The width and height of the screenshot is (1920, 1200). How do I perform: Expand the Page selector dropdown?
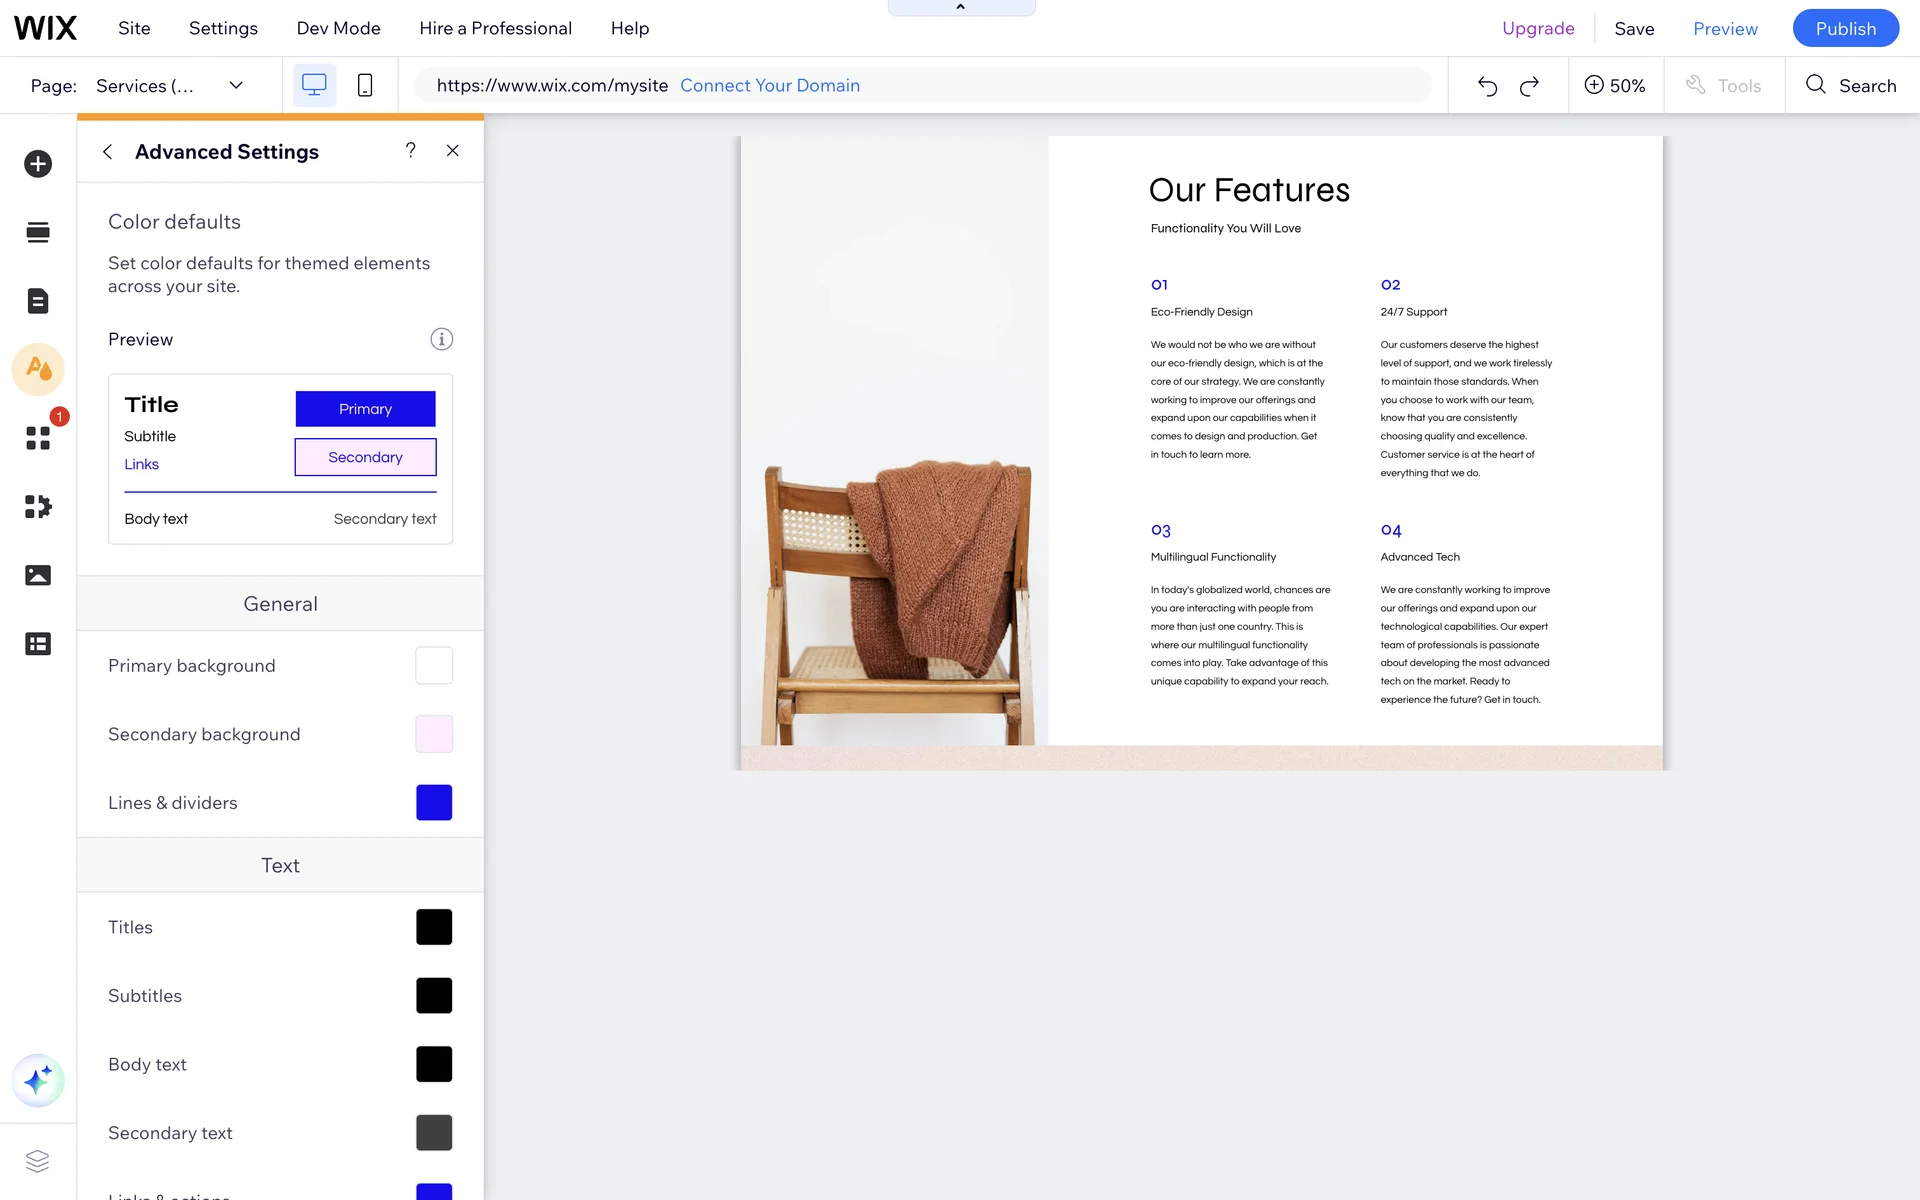tap(236, 86)
